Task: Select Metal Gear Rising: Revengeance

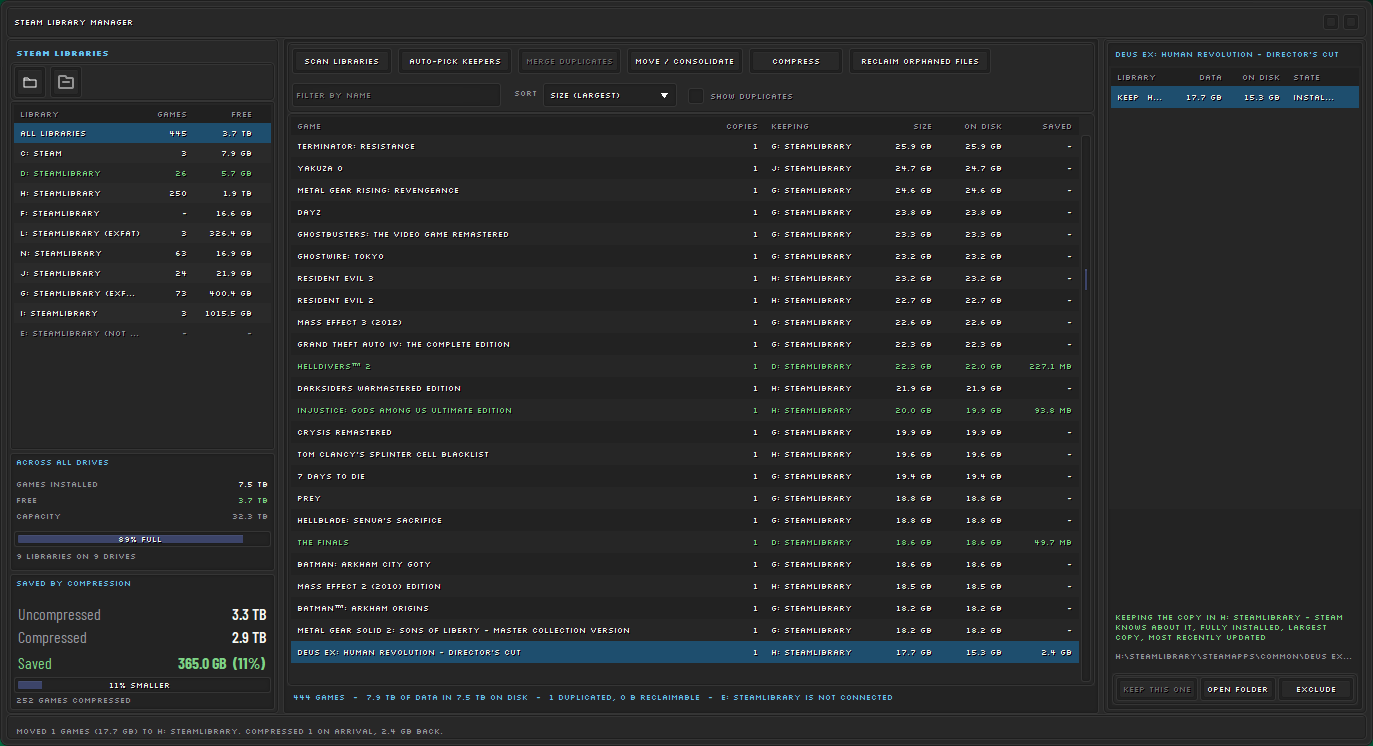Action: coord(685,190)
